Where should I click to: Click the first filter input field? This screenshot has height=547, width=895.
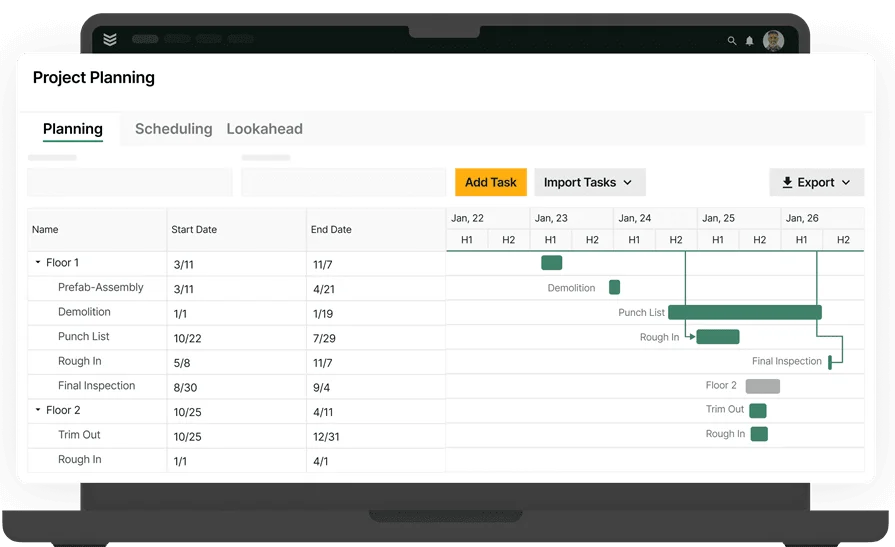pyautogui.click(x=130, y=182)
